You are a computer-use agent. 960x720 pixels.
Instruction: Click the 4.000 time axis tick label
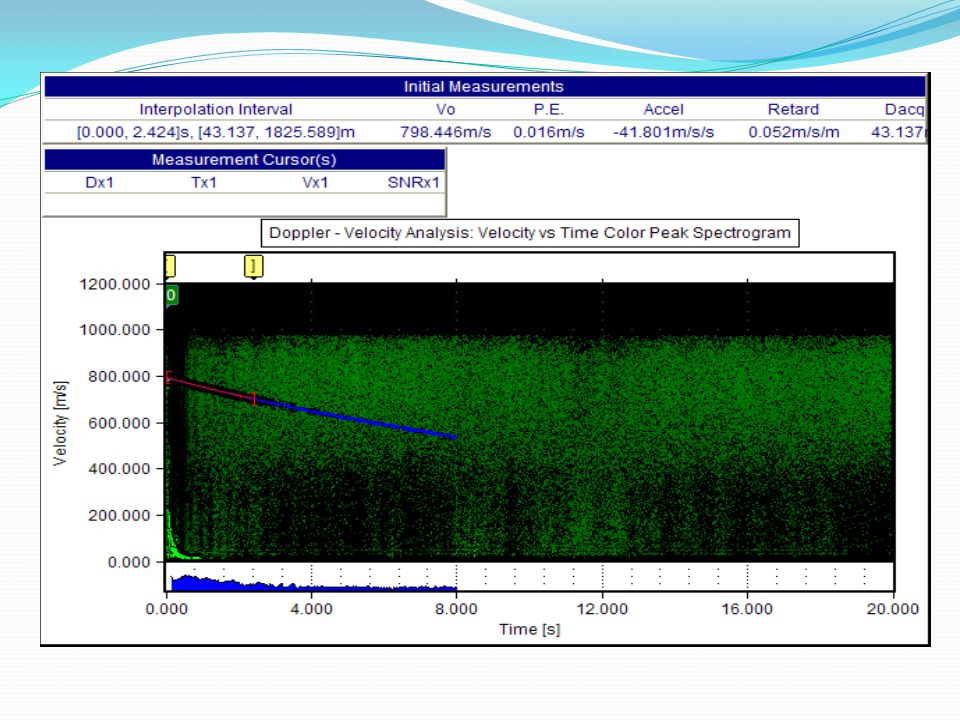(x=311, y=609)
